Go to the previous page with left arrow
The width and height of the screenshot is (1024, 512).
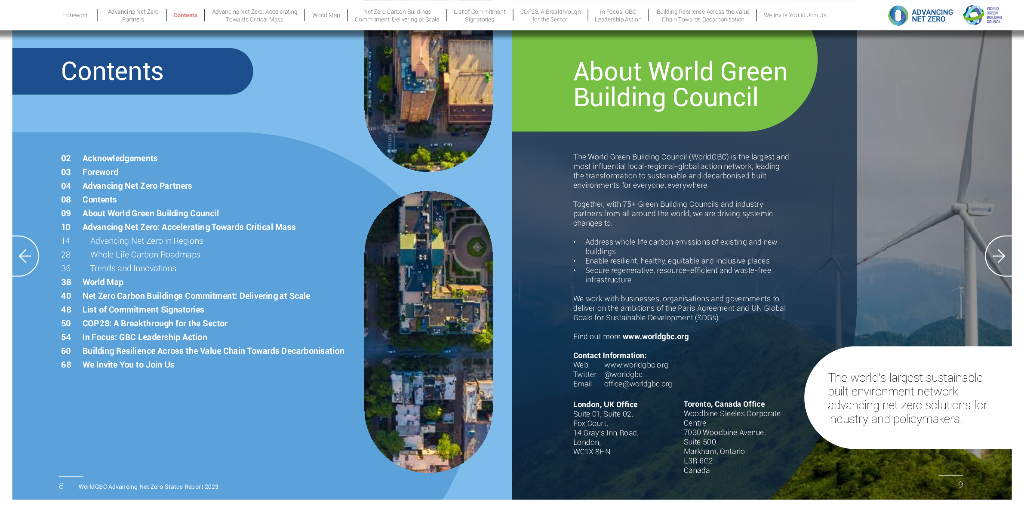click(26, 256)
